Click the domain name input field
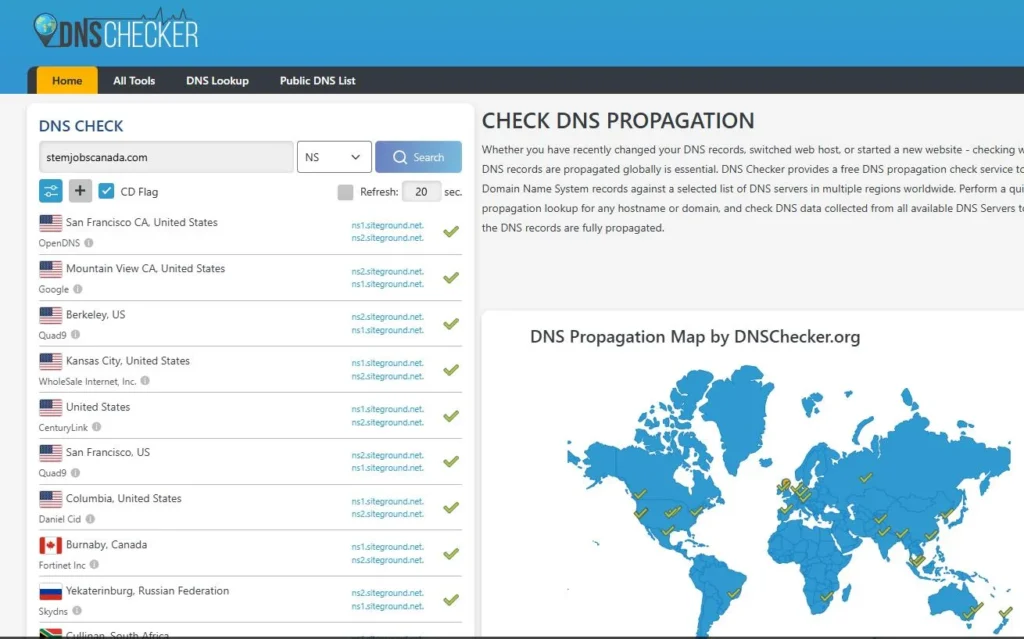 [x=165, y=157]
